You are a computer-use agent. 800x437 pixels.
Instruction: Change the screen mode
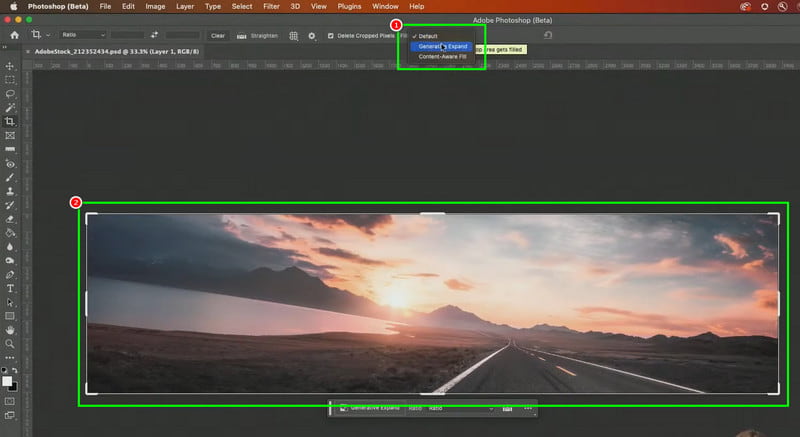coord(10,416)
